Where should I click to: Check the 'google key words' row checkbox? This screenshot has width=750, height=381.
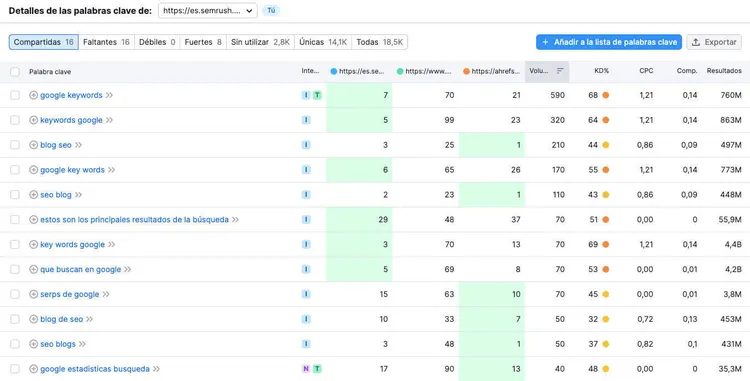(15, 170)
